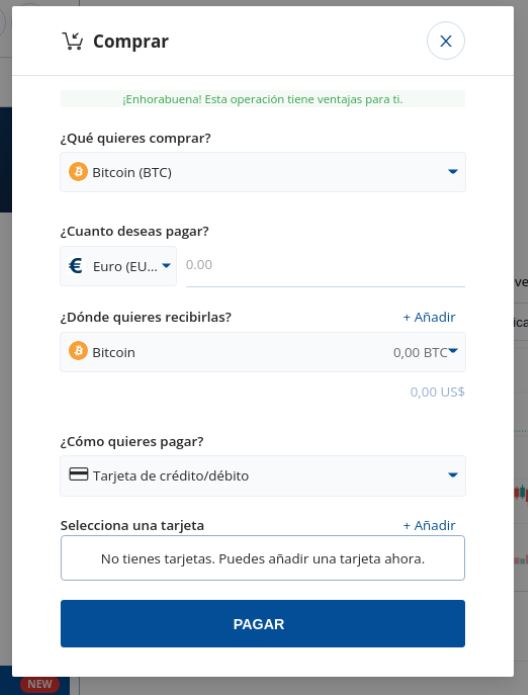
Task: Click the Bitcoin logo in the receiving wallet field
Action: 78,351
